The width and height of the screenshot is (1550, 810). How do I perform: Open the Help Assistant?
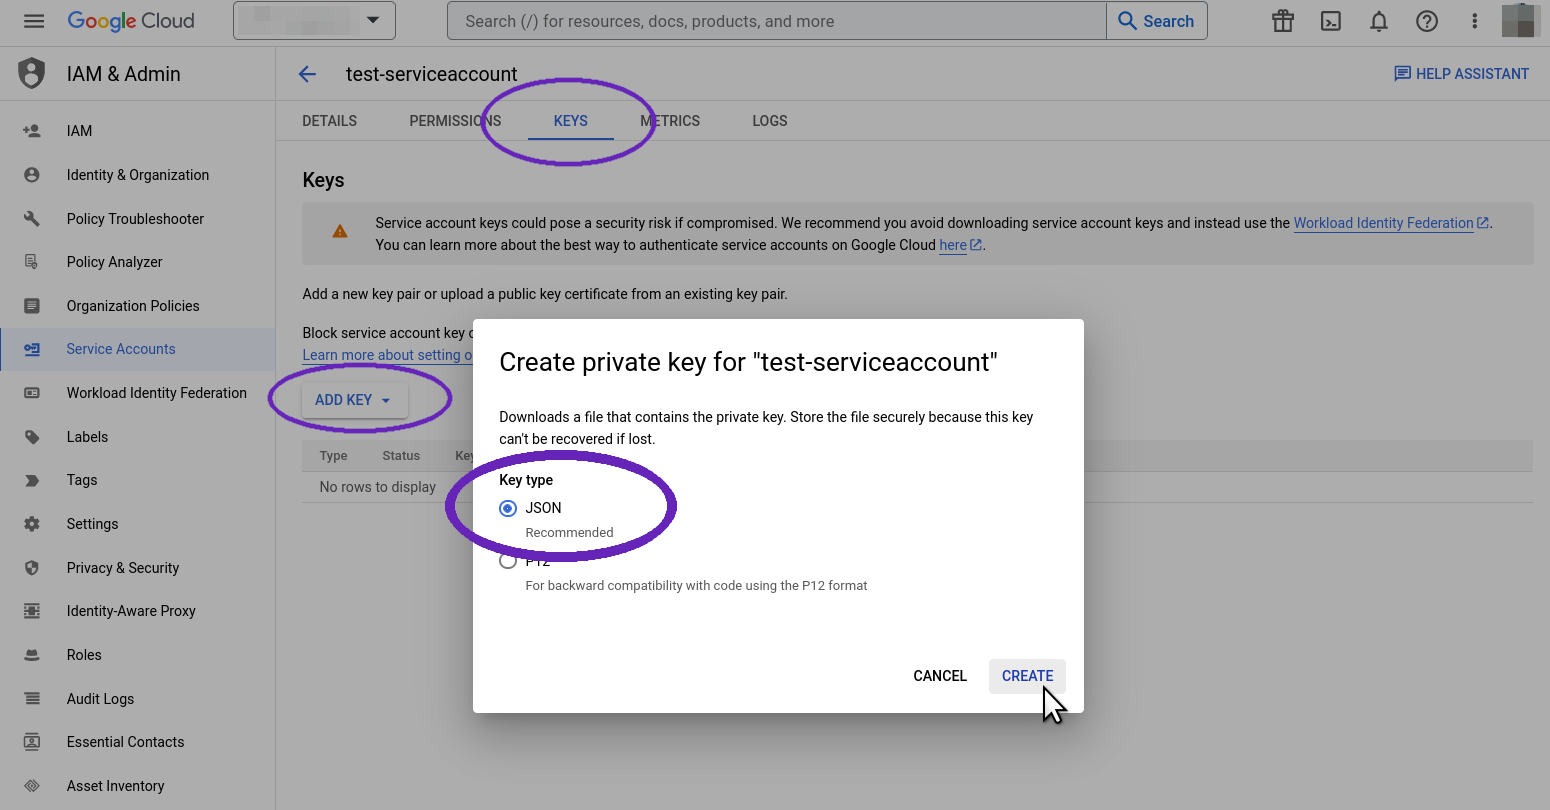1461,73
